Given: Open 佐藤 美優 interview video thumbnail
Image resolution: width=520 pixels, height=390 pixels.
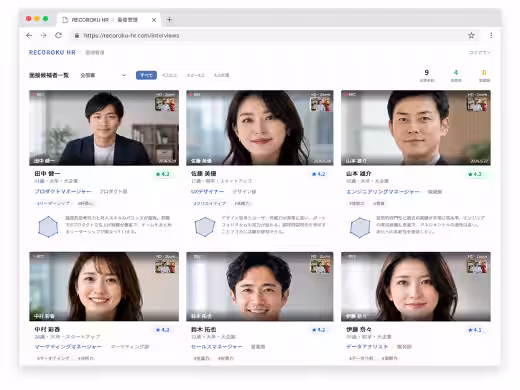Looking at the screenshot, I should point(260,128).
